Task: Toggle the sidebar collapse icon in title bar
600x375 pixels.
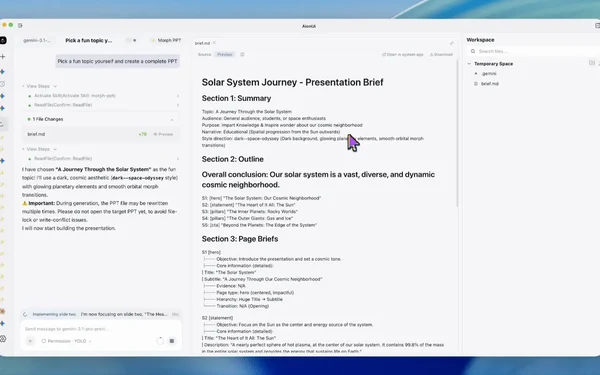Action: click(20, 26)
